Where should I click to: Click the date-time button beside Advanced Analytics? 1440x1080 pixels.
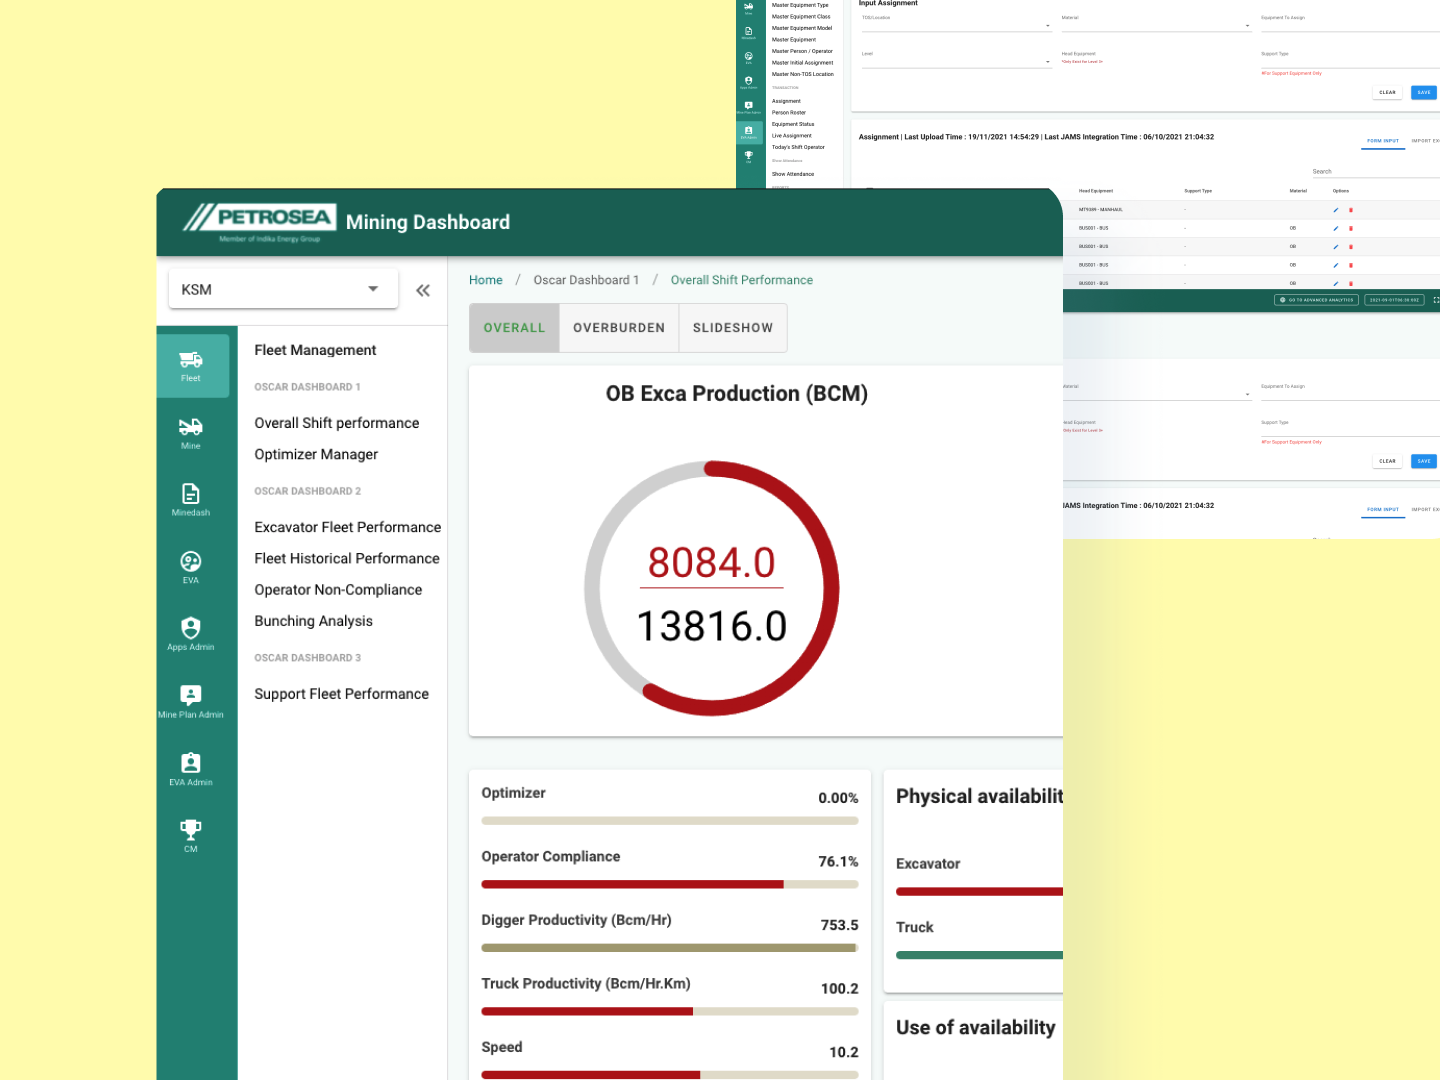tap(1394, 300)
